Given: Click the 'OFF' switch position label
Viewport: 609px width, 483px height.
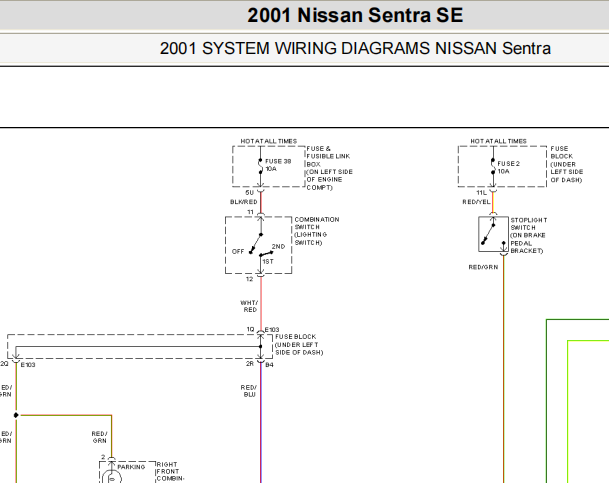Looking at the screenshot, I should pos(238,252).
